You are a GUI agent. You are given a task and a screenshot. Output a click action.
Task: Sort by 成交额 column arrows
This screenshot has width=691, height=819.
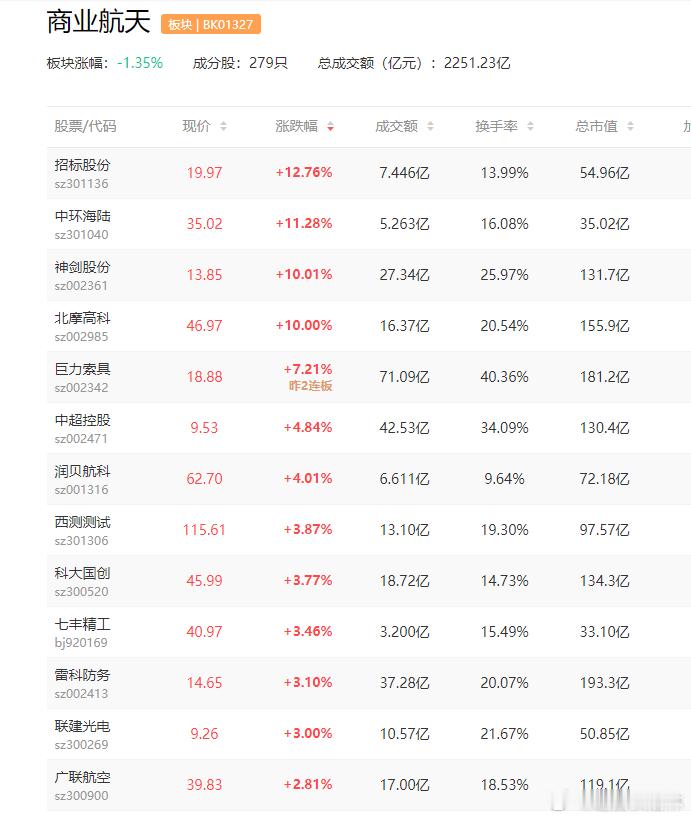pyautogui.click(x=430, y=126)
